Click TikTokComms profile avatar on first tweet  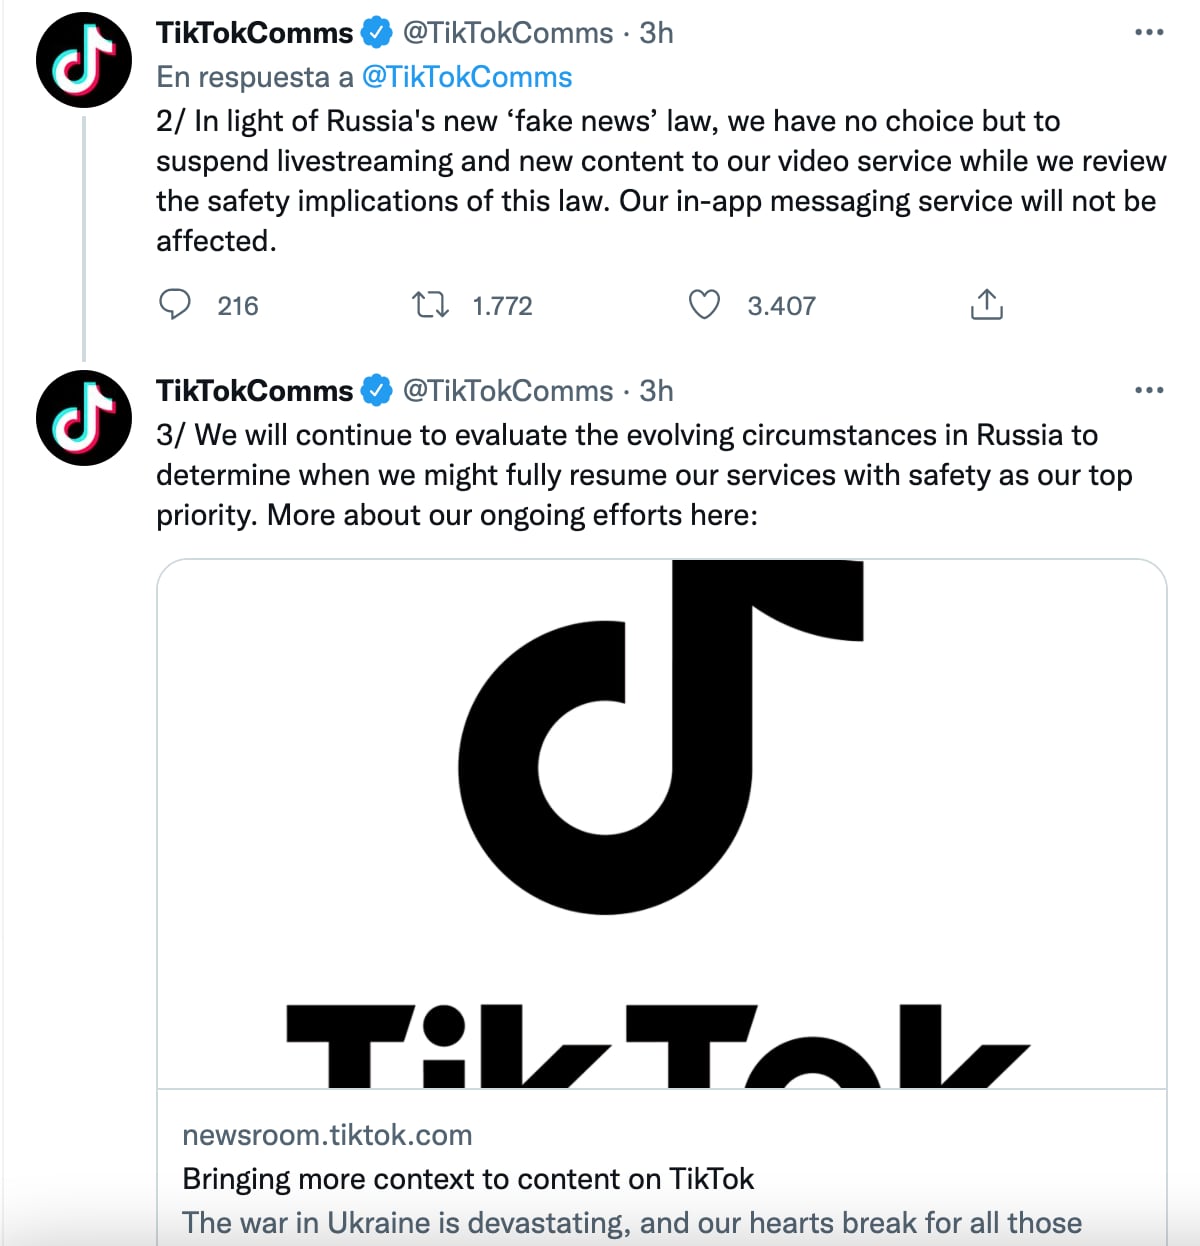(83, 60)
